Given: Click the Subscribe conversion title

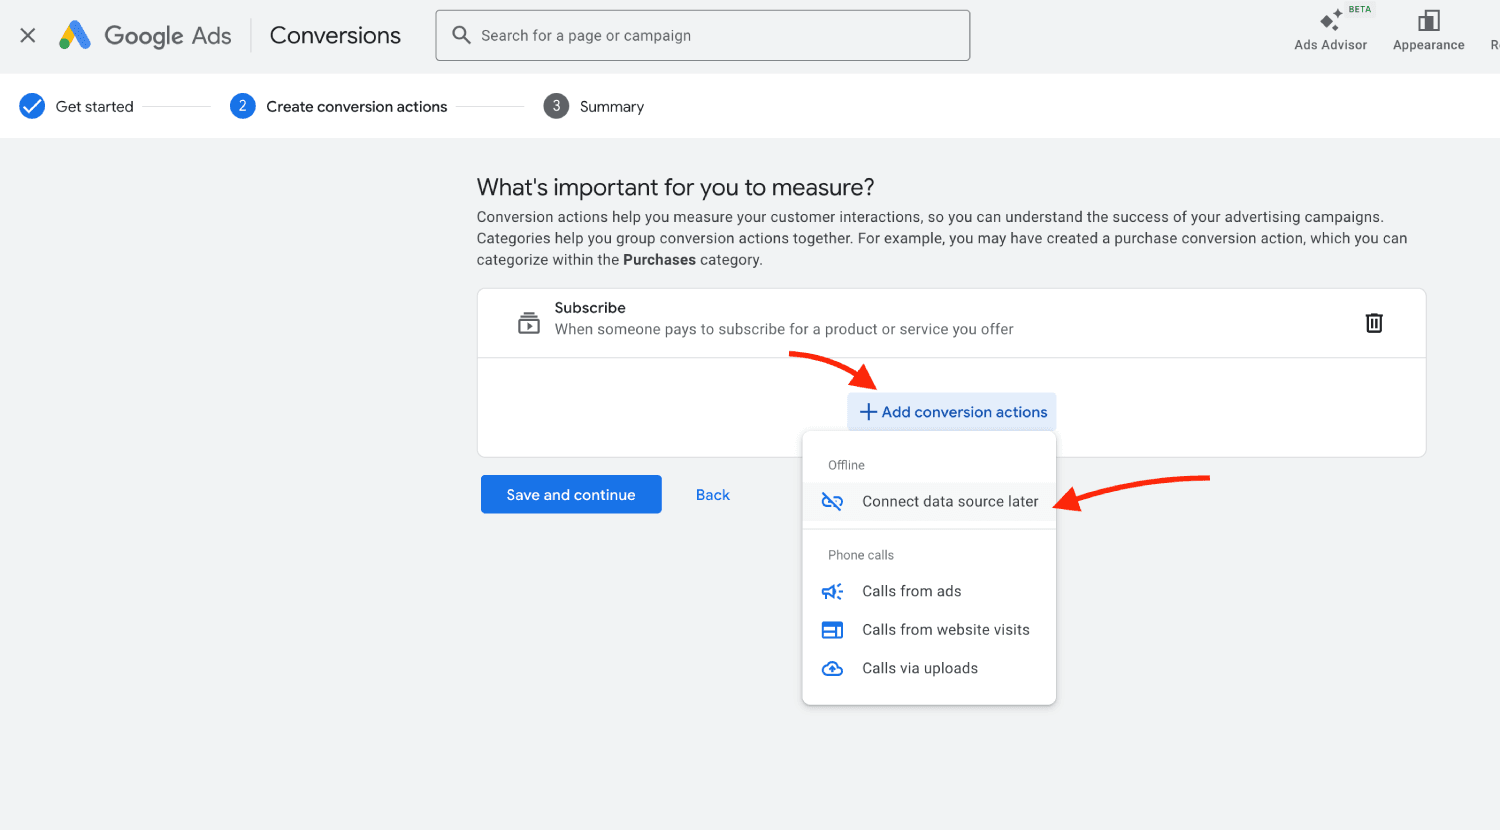Looking at the screenshot, I should point(590,308).
